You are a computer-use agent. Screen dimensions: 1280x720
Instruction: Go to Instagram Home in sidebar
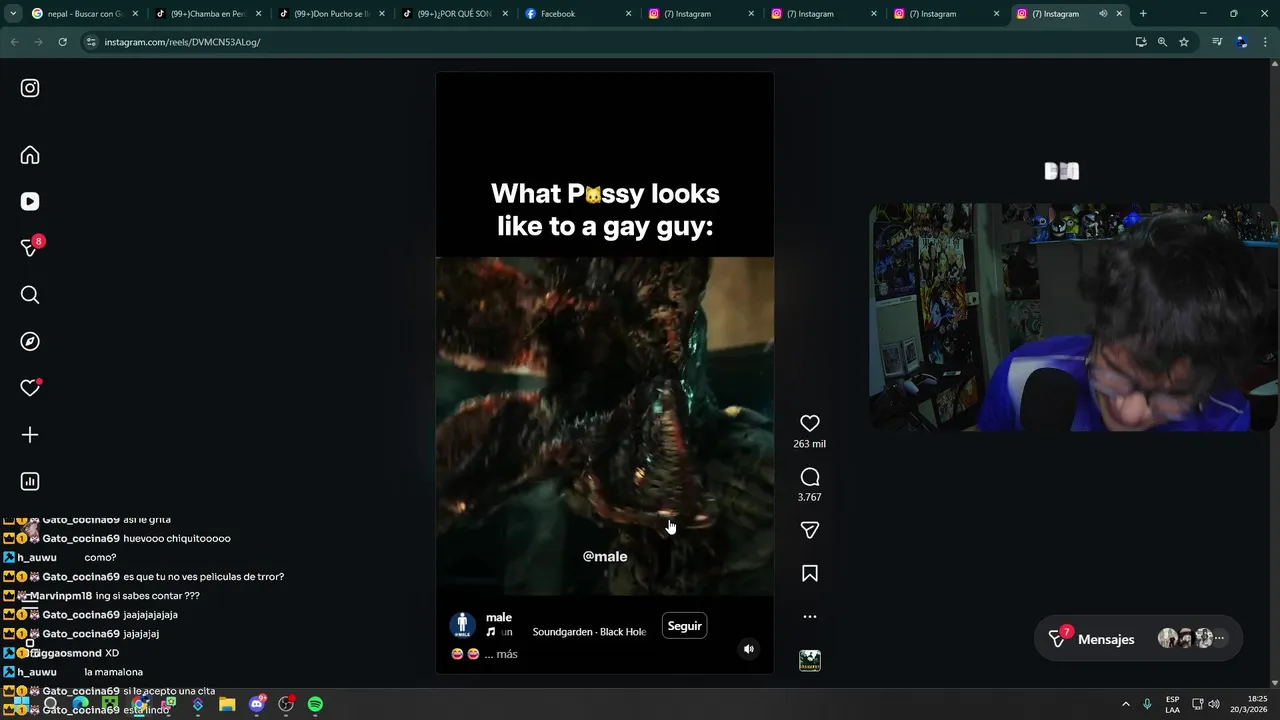coord(30,155)
